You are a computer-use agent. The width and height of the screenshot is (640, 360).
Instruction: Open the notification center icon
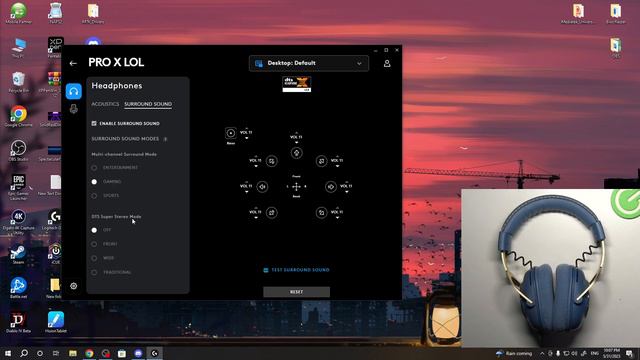click(629, 353)
